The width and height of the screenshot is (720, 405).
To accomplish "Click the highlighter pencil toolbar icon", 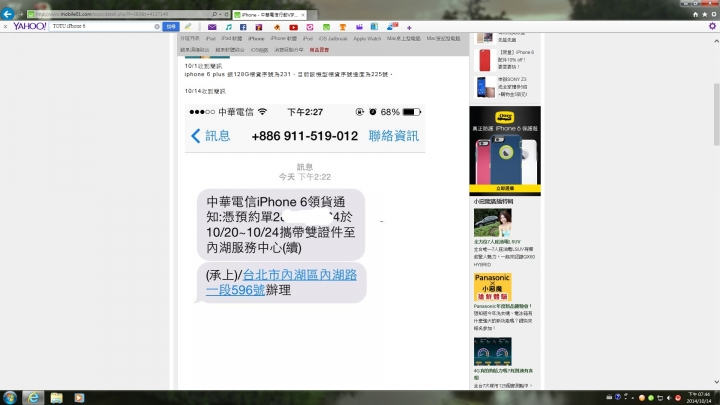I will [188, 27].
